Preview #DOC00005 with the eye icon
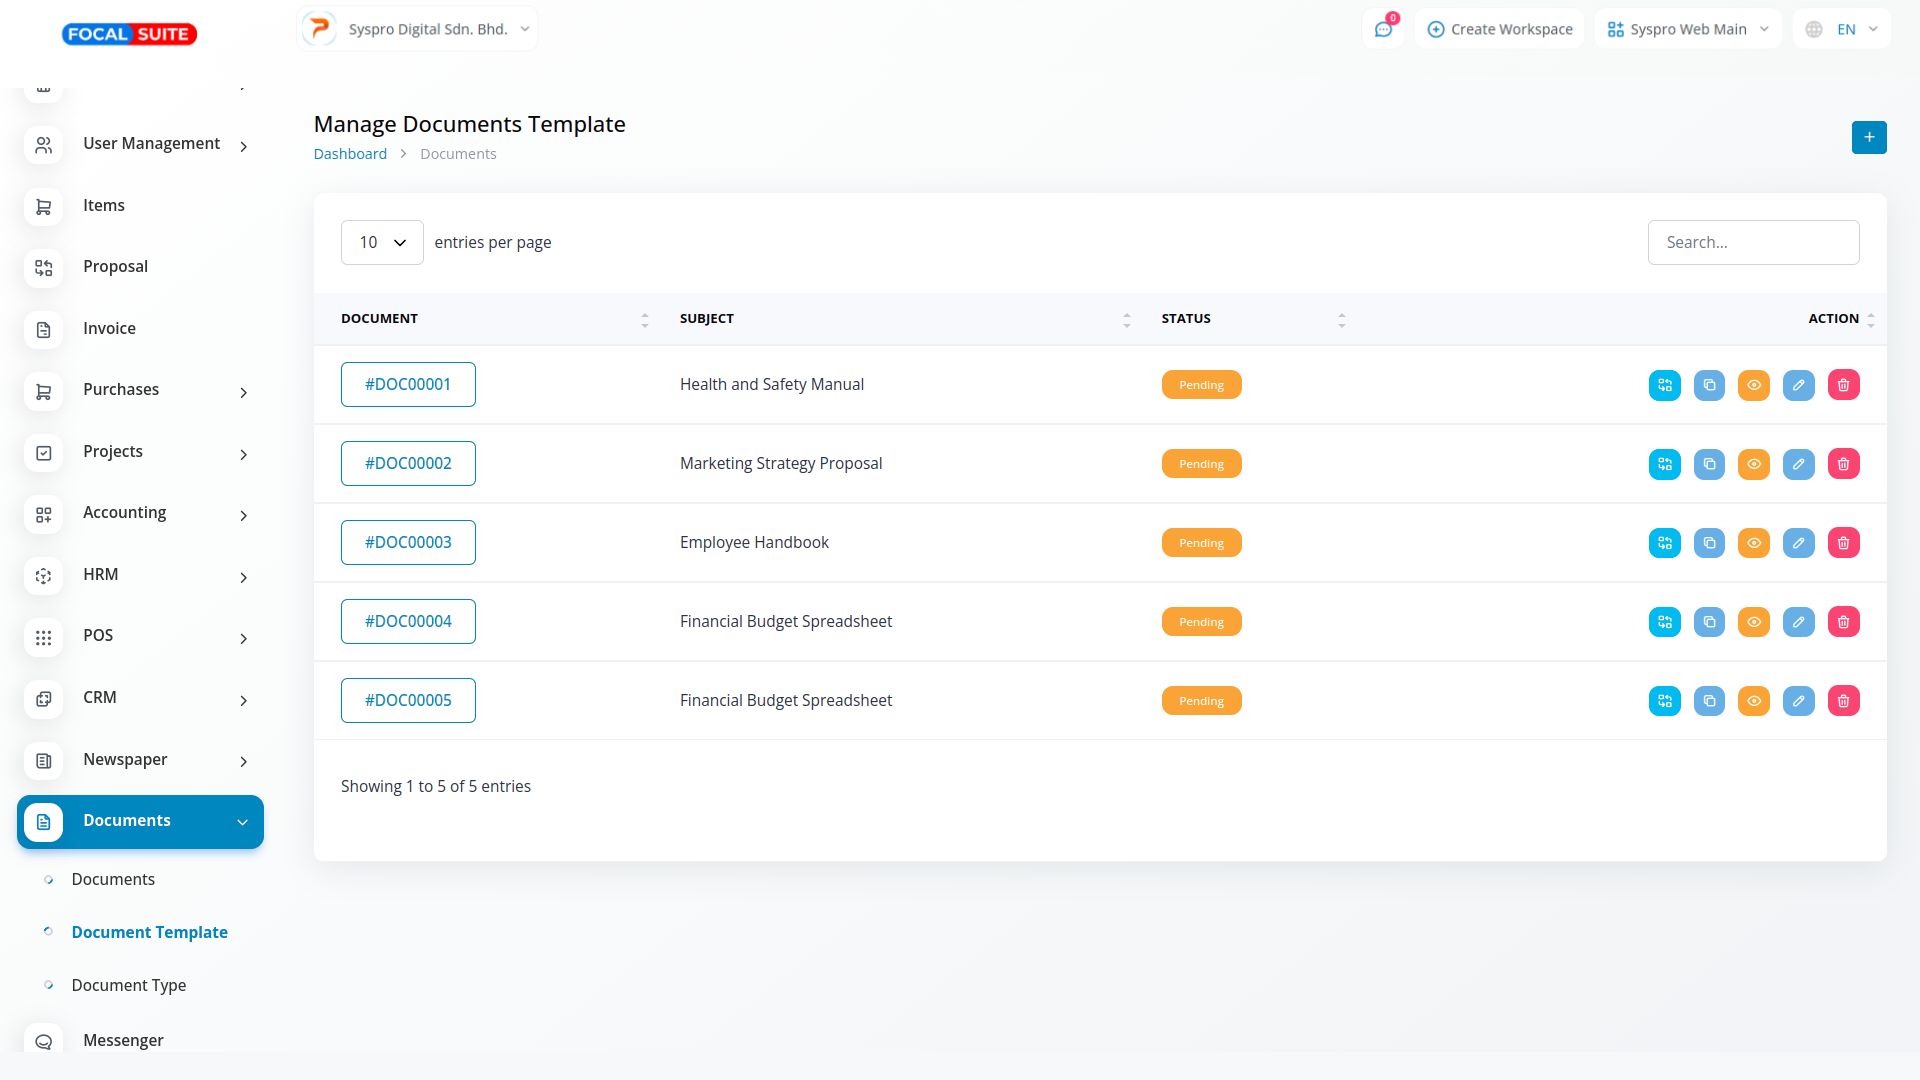Viewport: 1920px width, 1080px height. (x=1753, y=701)
